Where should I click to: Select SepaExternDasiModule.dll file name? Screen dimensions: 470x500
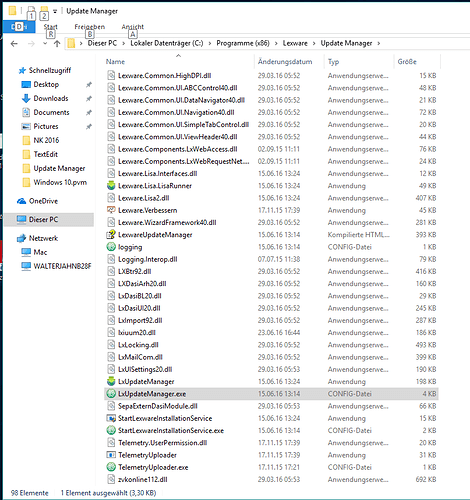point(158,406)
